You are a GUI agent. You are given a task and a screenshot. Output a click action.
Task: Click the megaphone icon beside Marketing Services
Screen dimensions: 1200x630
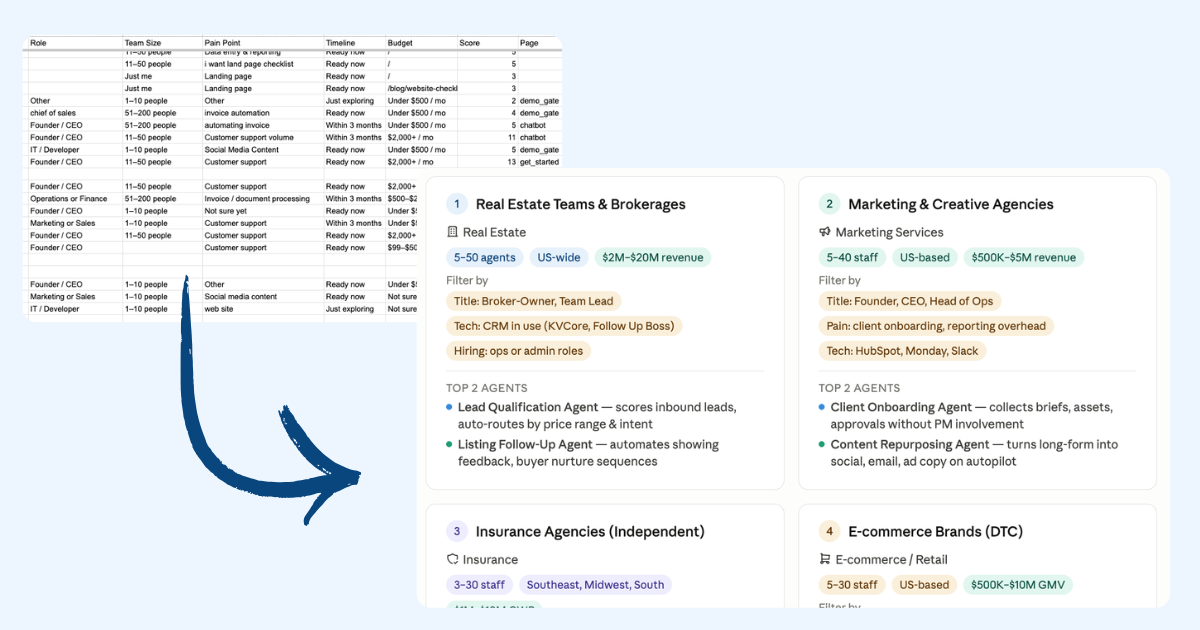point(825,232)
